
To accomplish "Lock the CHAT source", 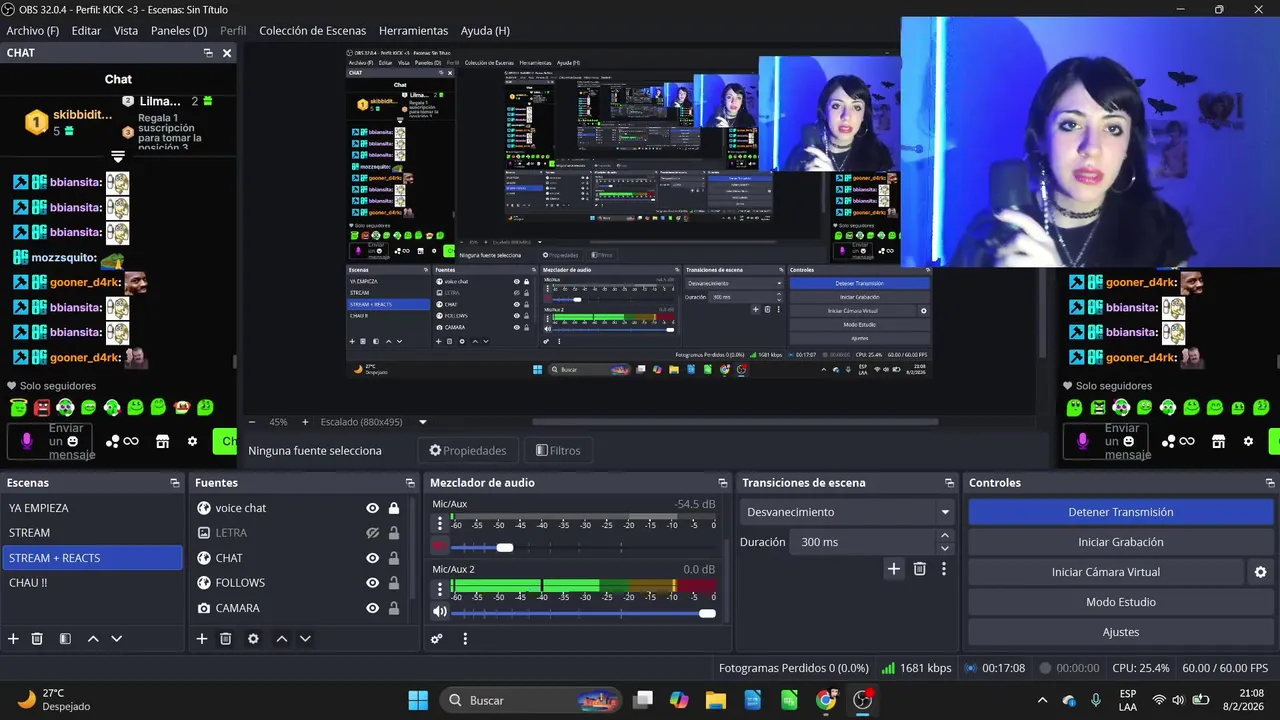I will [x=394, y=558].
